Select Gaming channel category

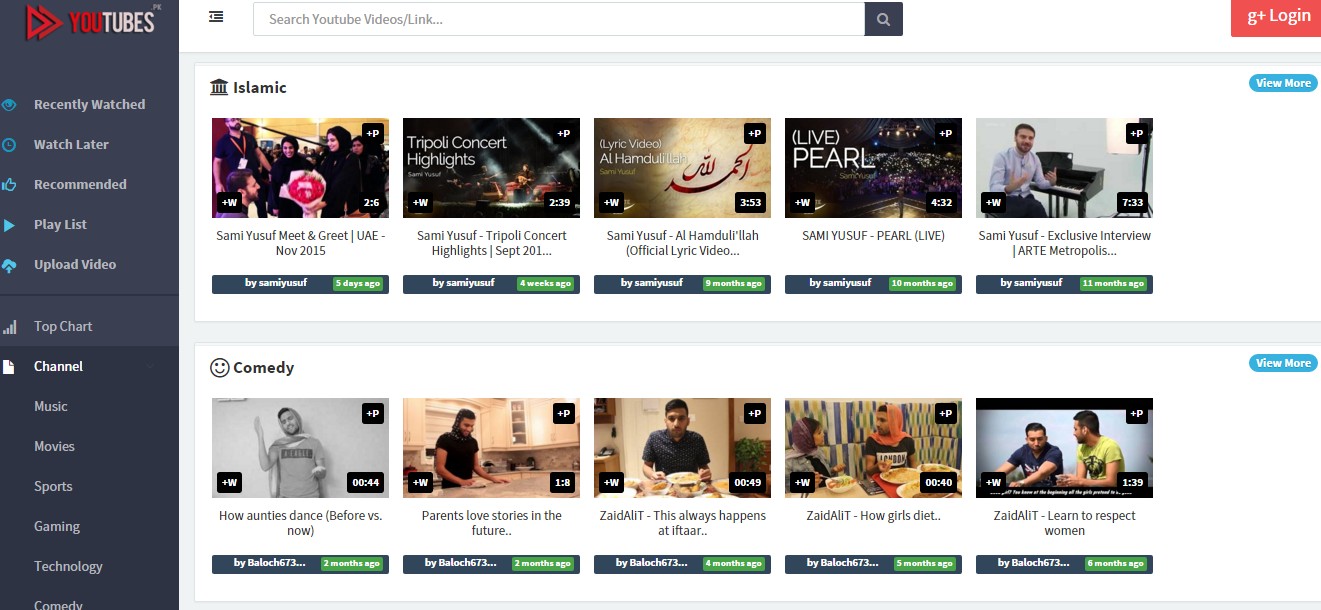click(x=57, y=527)
